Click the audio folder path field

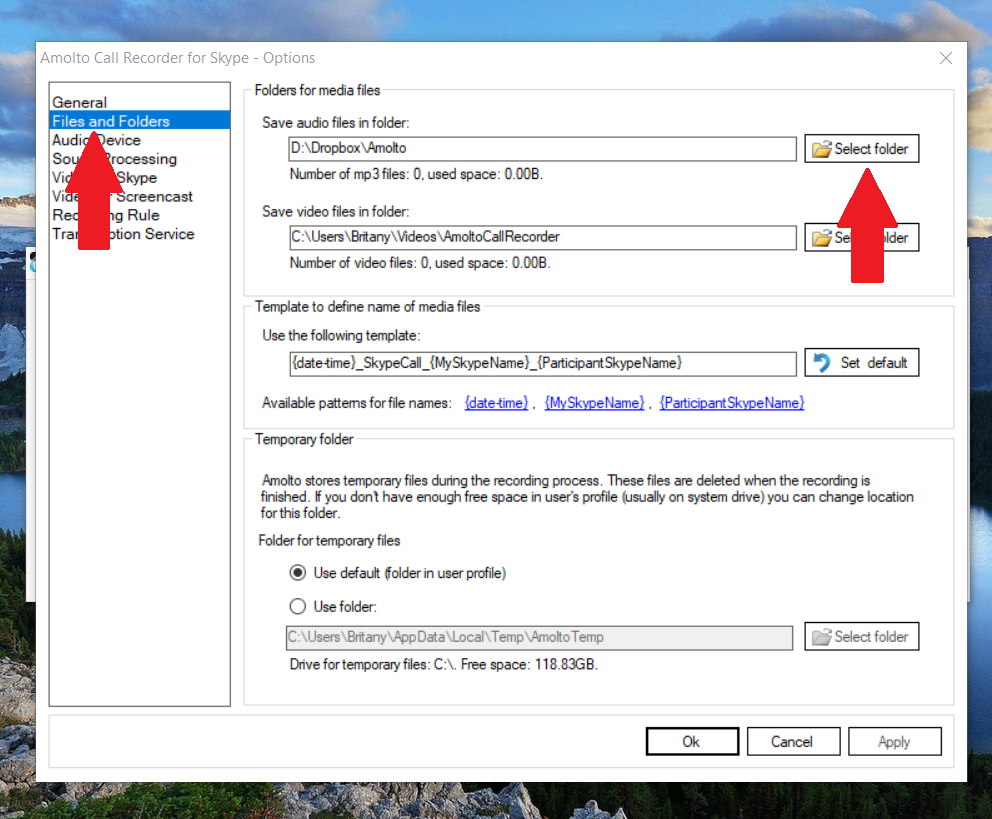coord(542,149)
